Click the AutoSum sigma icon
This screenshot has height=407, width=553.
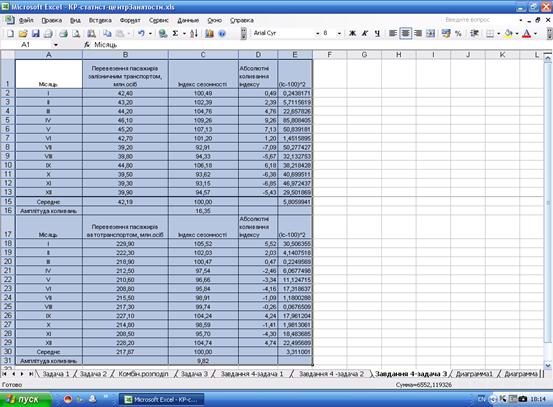(x=175, y=34)
